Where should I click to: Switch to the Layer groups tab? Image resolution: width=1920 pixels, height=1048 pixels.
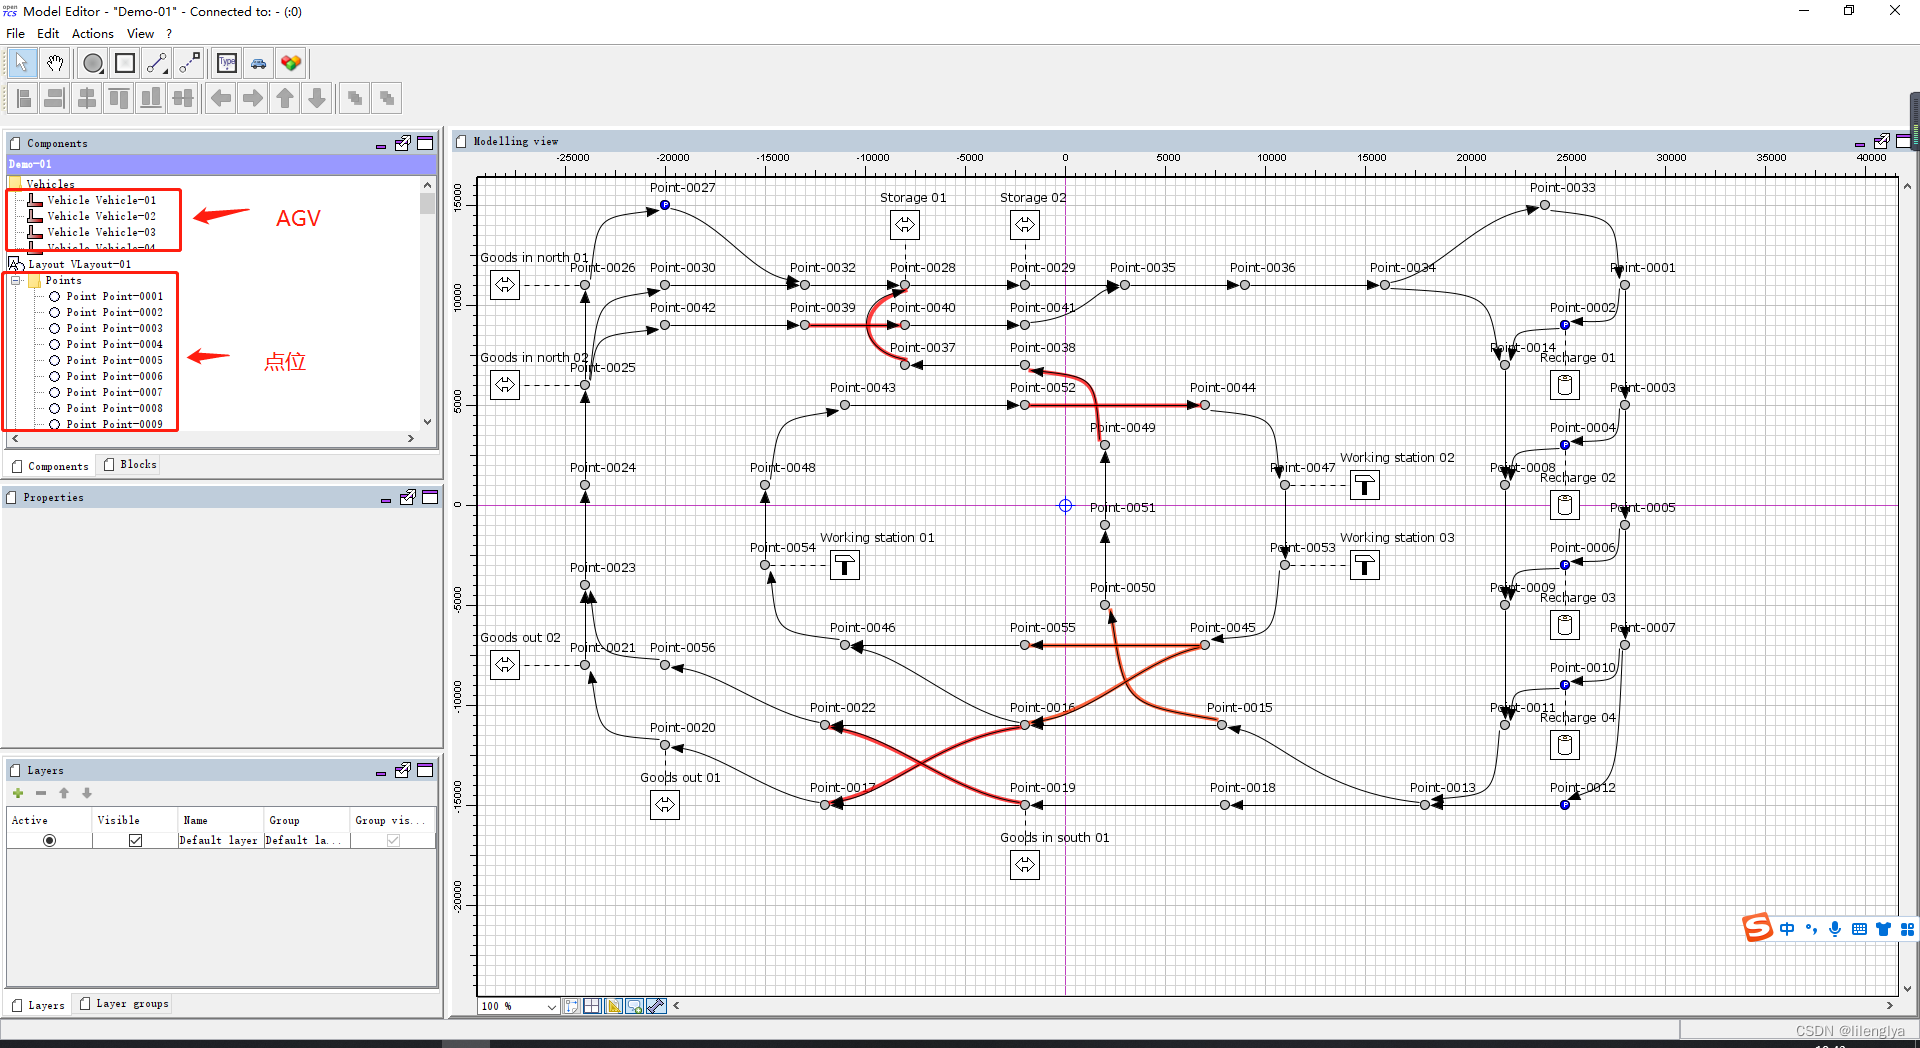coord(124,1004)
